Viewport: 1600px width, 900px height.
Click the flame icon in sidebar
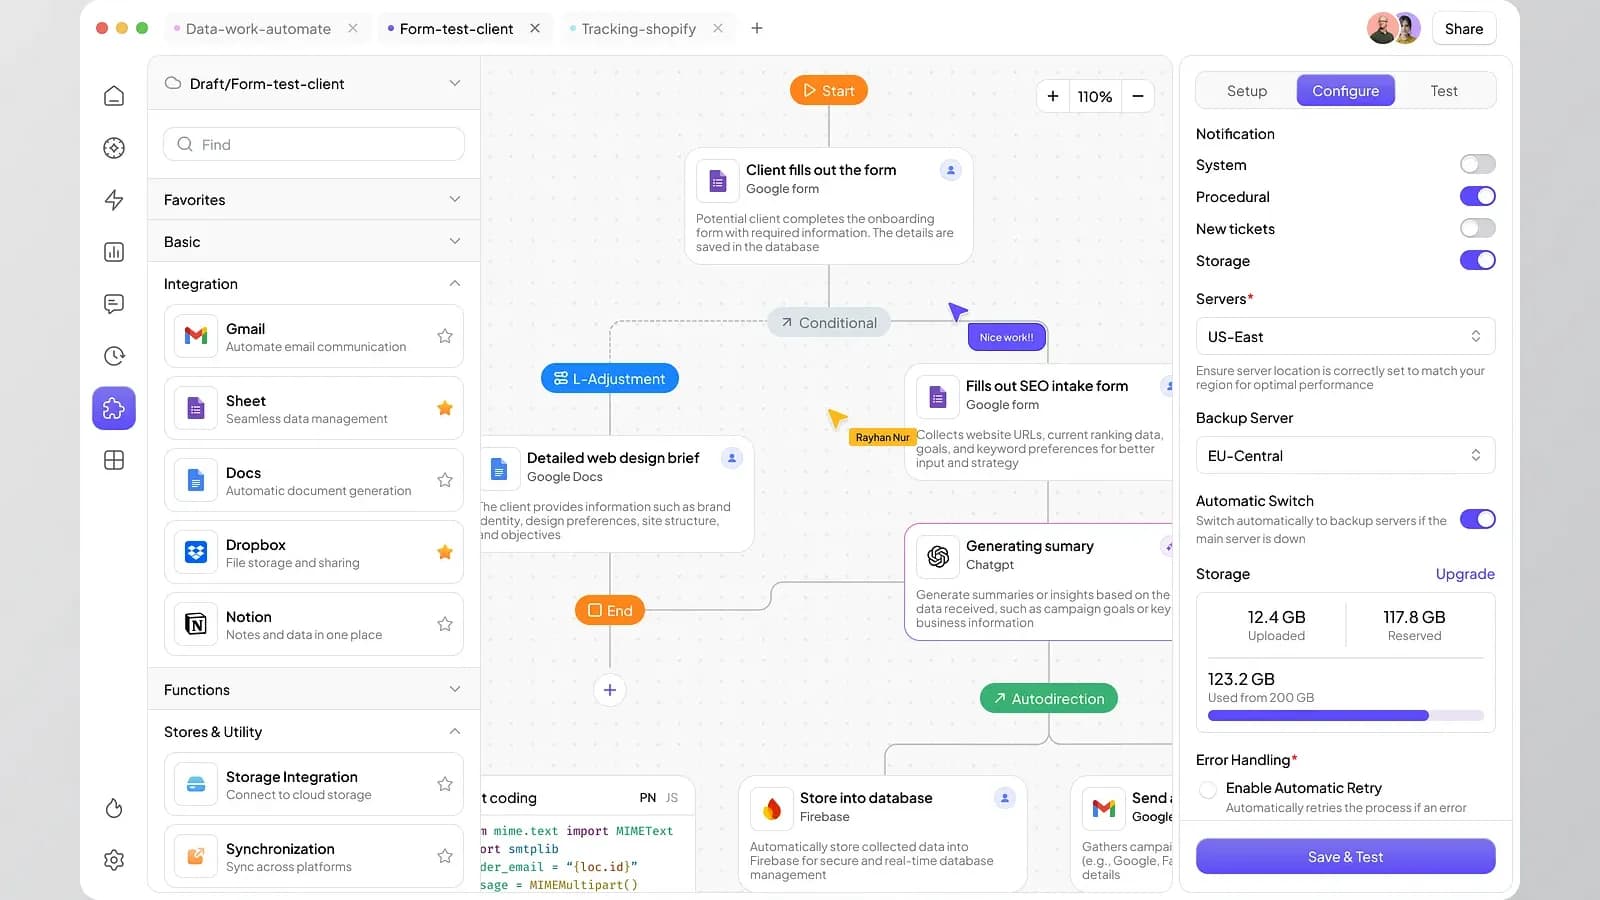(114, 808)
